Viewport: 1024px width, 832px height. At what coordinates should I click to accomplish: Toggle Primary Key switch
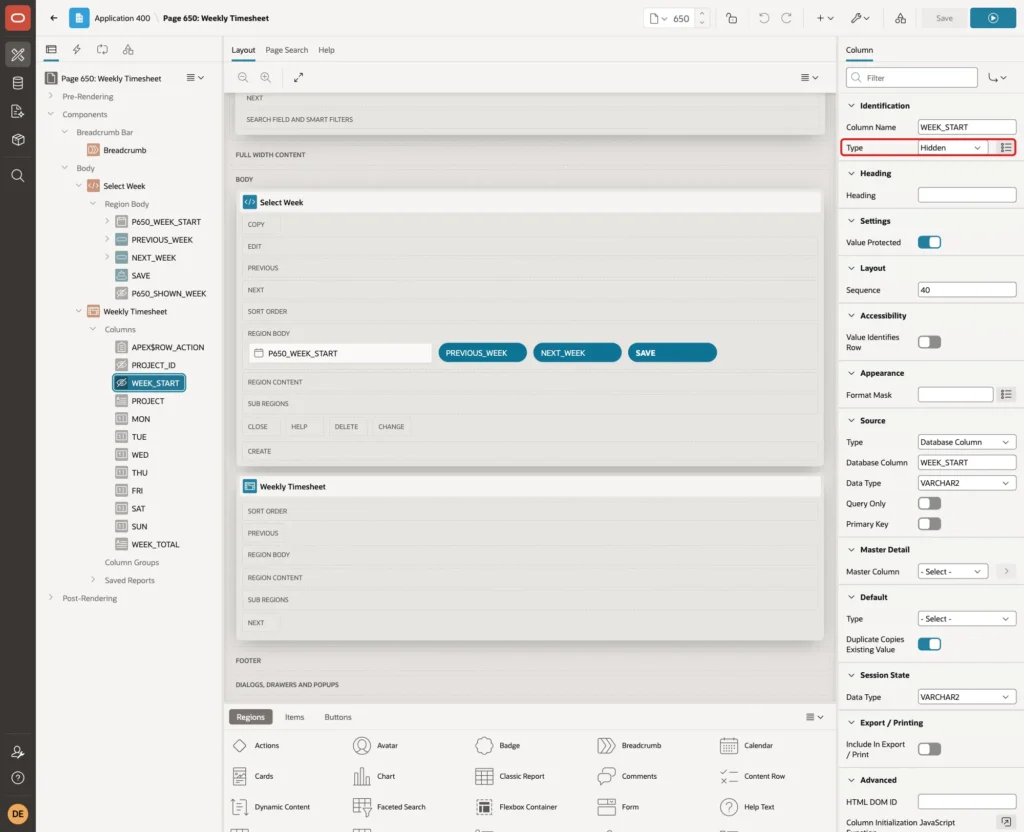pos(929,524)
